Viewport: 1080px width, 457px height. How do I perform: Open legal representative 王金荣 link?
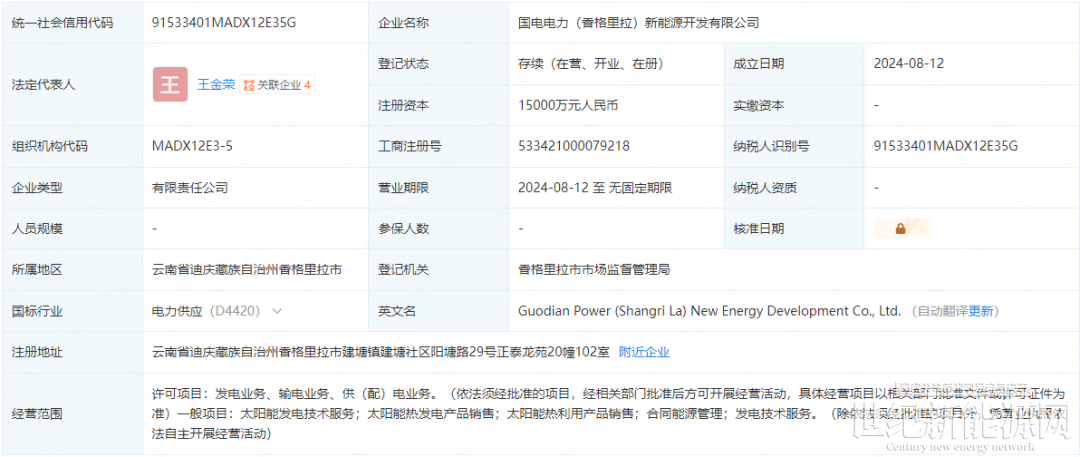tap(216, 85)
